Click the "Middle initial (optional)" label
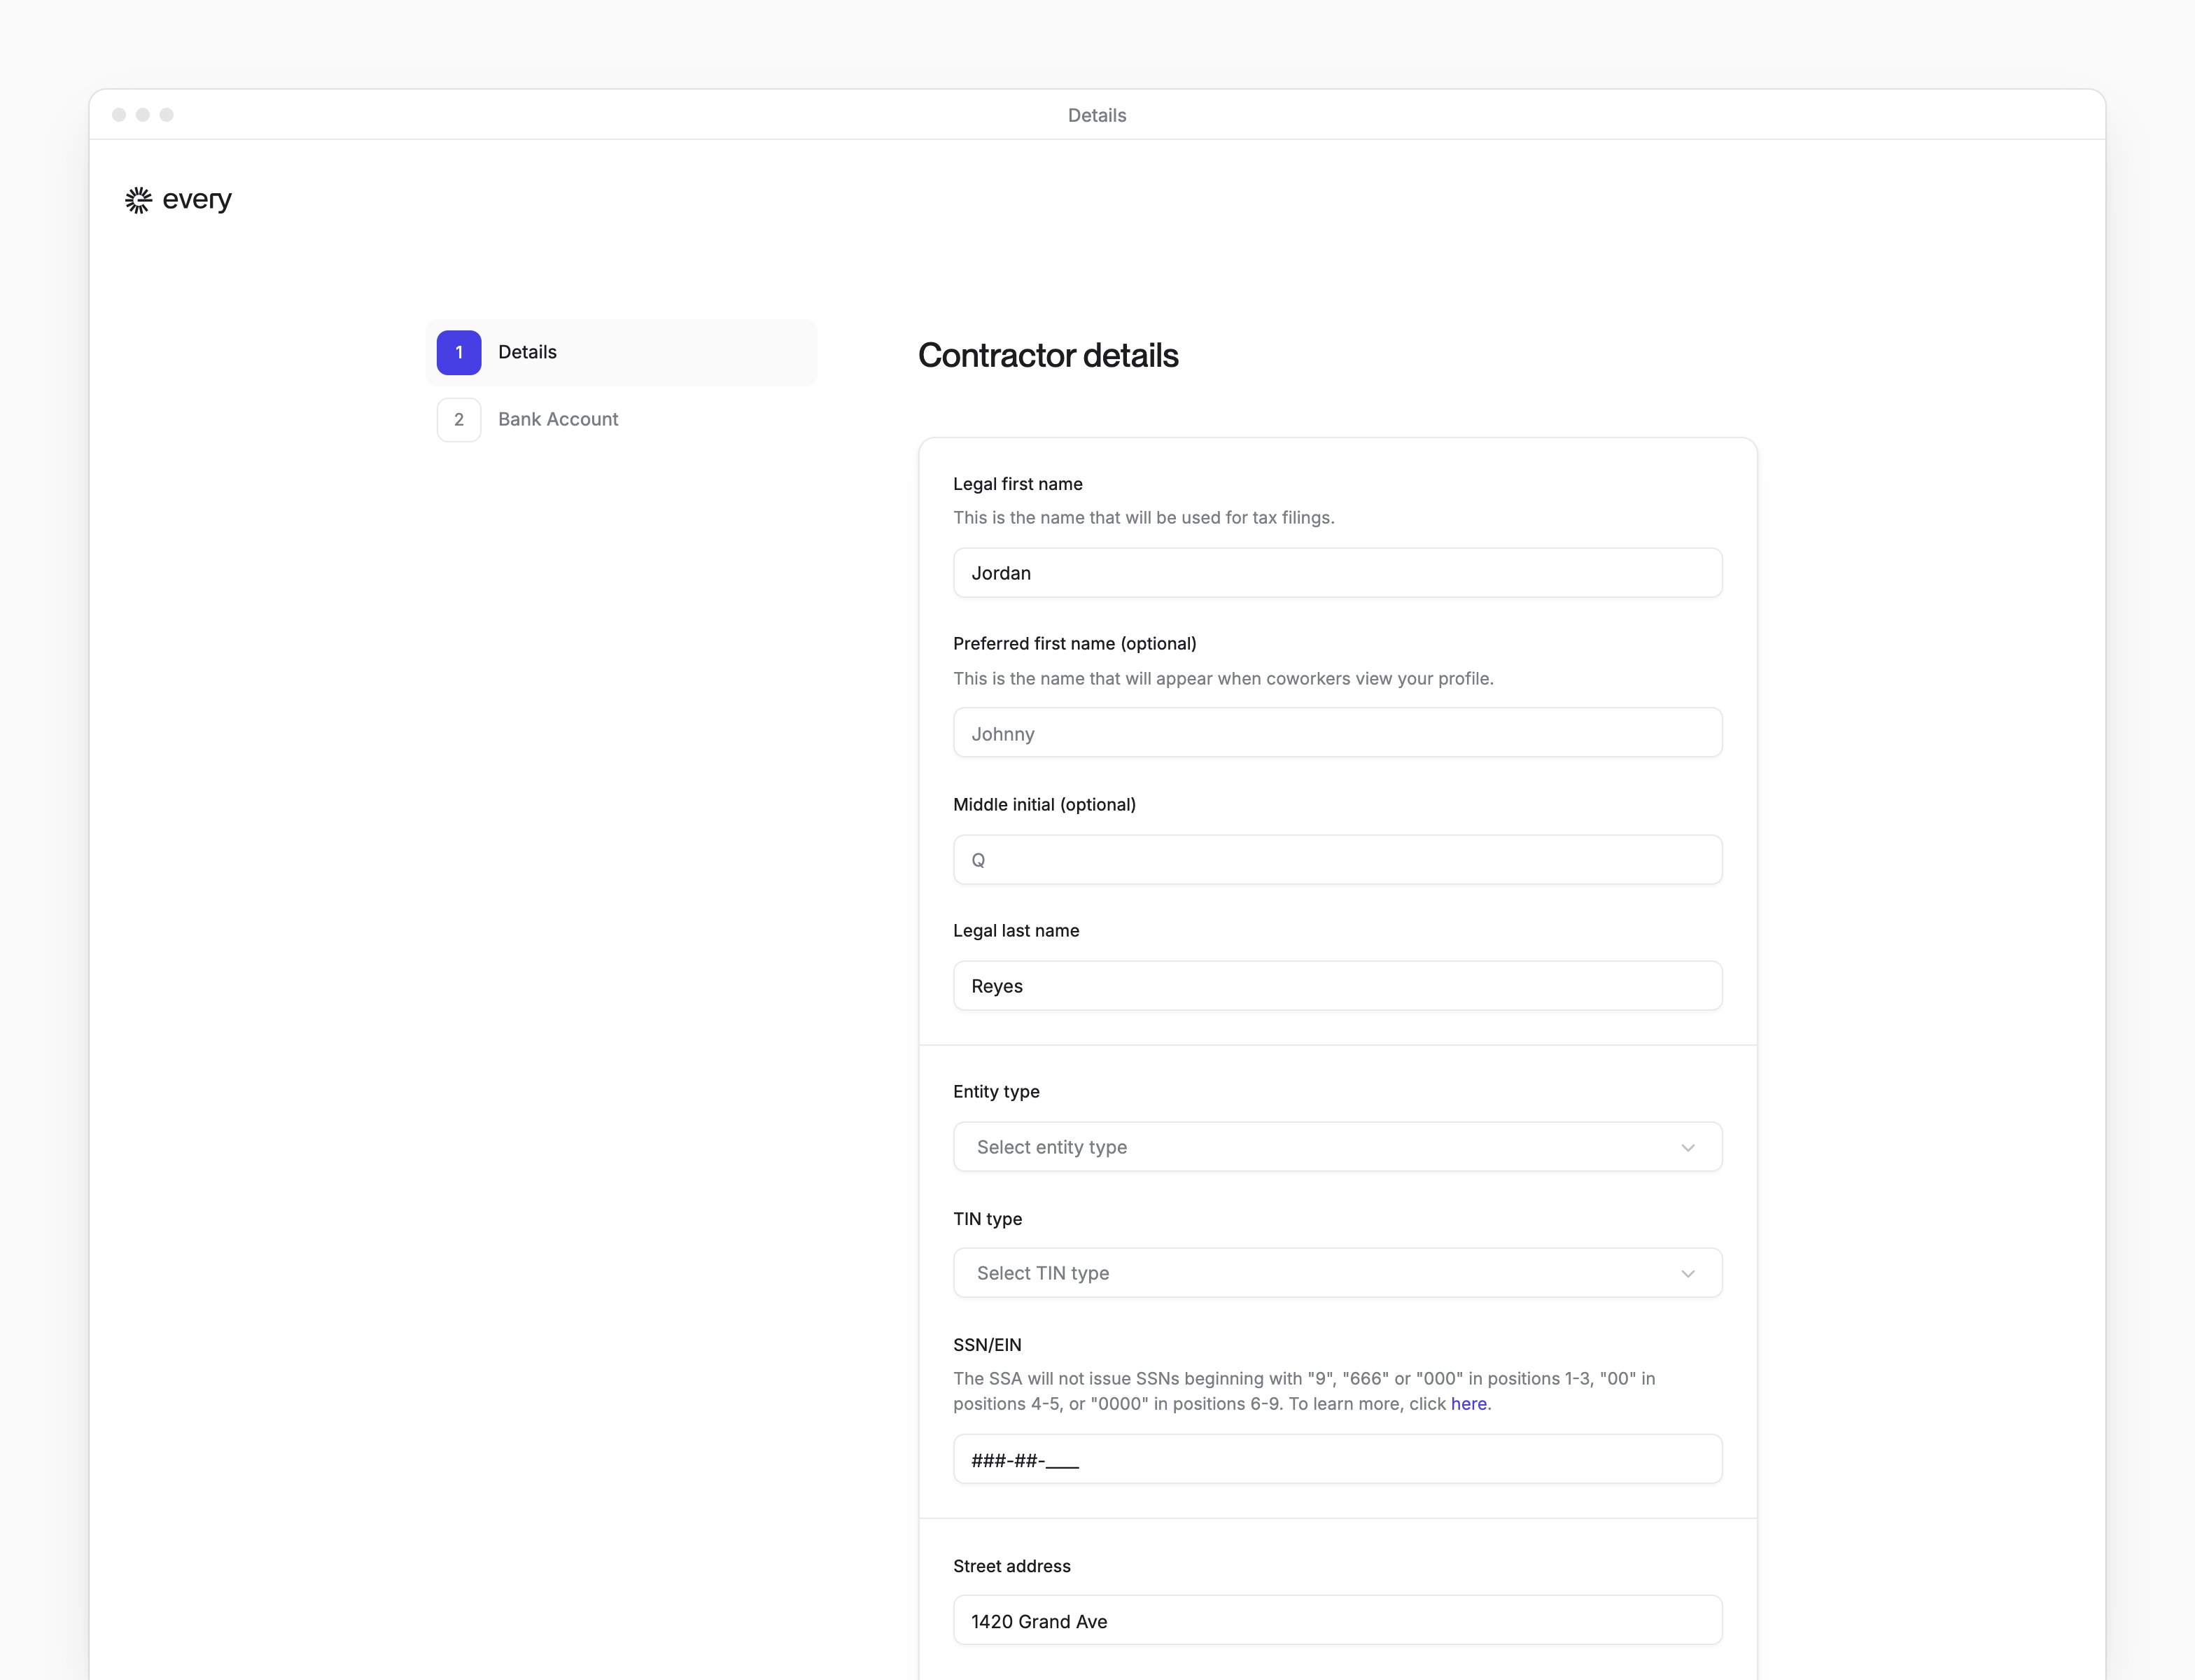2195x1680 pixels. click(x=1043, y=805)
